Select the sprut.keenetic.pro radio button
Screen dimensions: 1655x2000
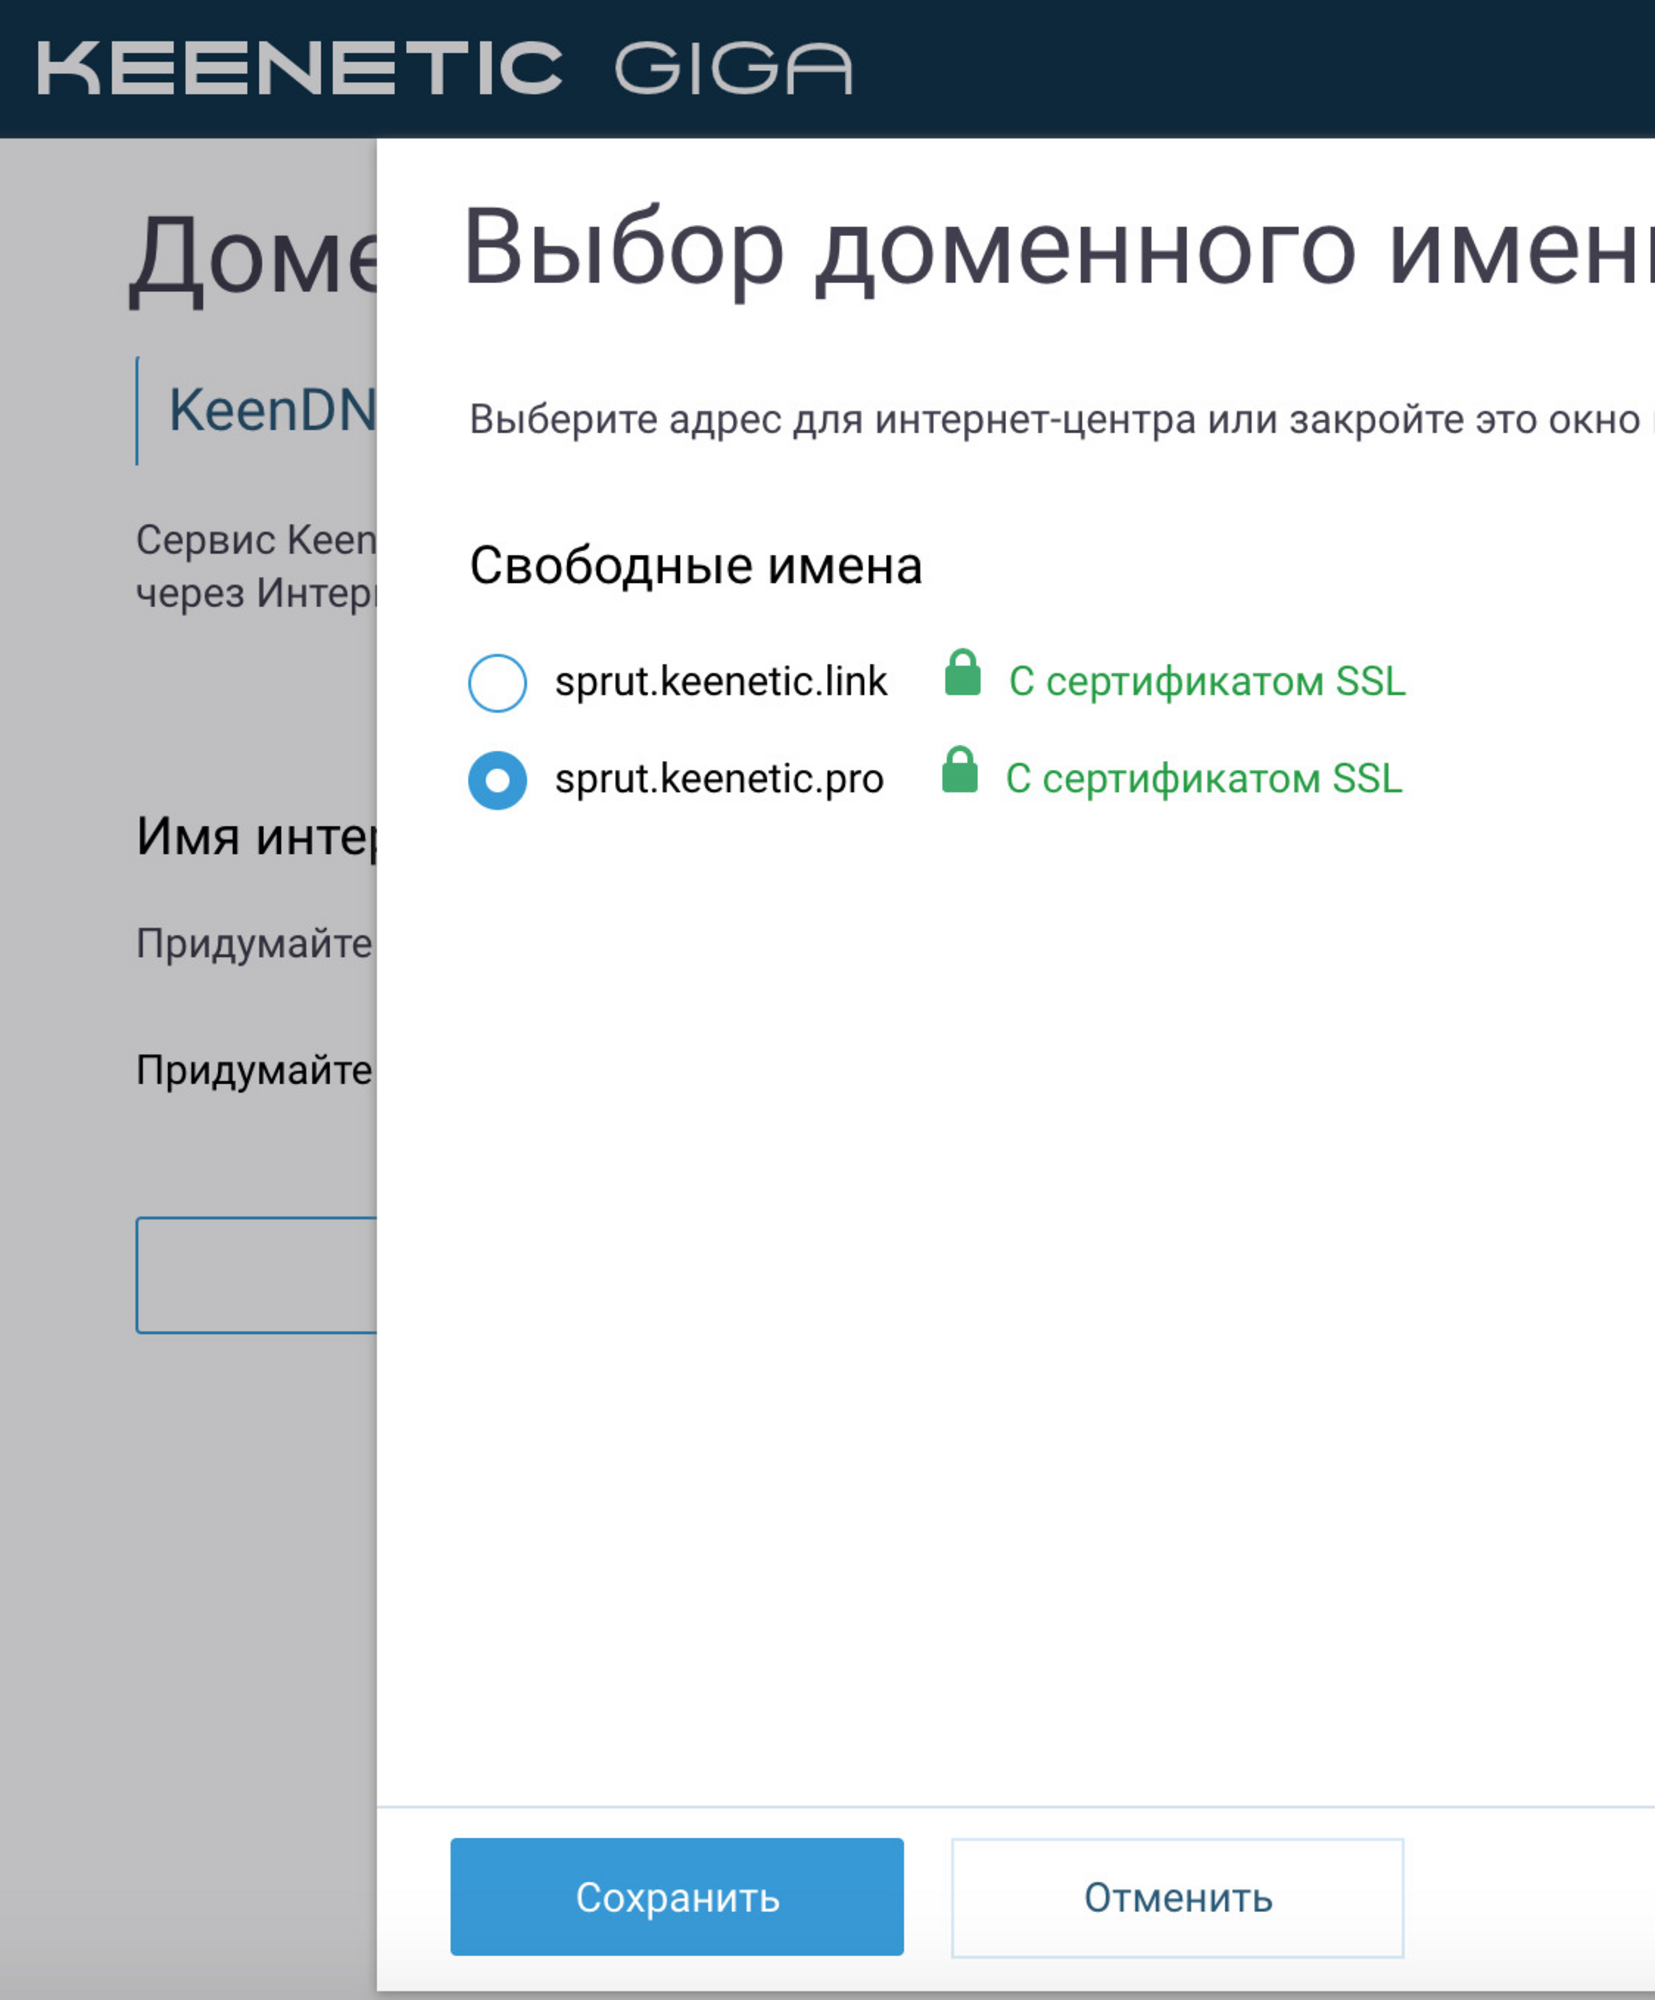497,780
